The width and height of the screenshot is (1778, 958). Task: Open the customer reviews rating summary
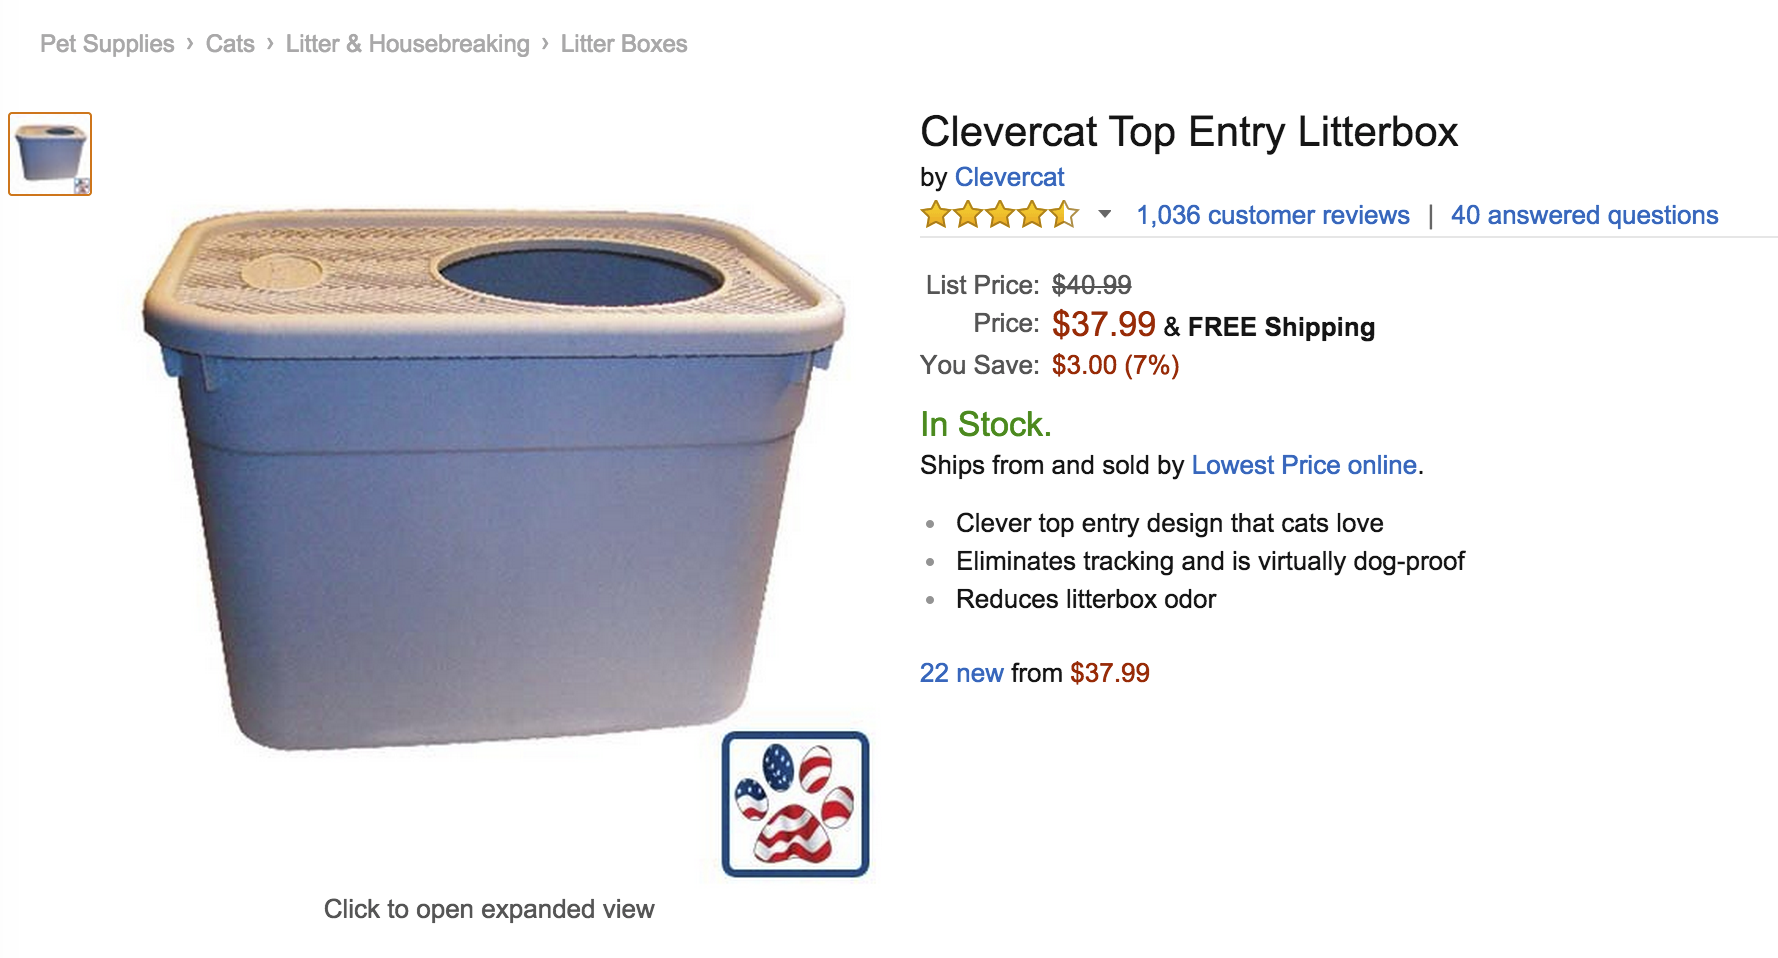point(1000,214)
